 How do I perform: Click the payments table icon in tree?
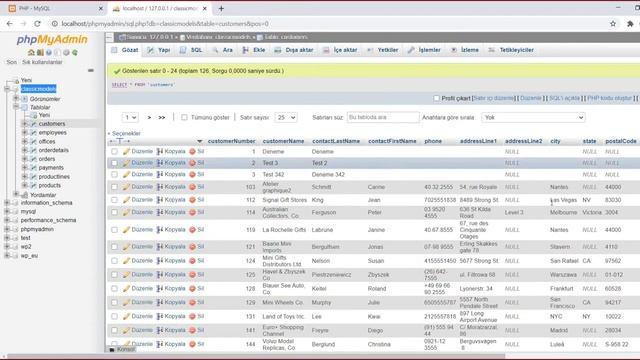(33, 167)
